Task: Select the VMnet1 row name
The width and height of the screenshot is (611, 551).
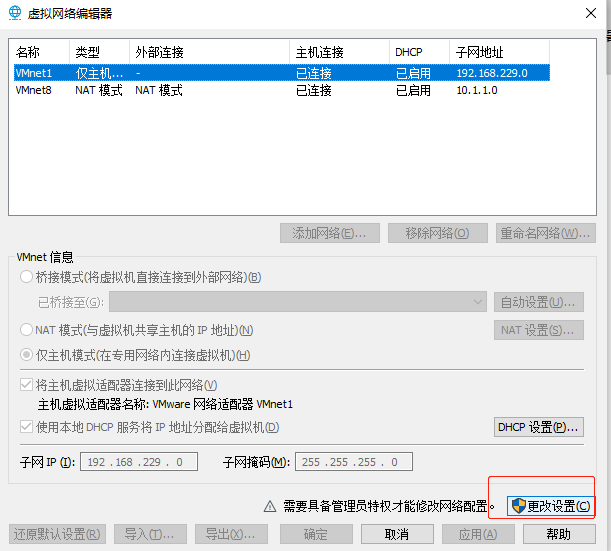Action: click(x=34, y=73)
